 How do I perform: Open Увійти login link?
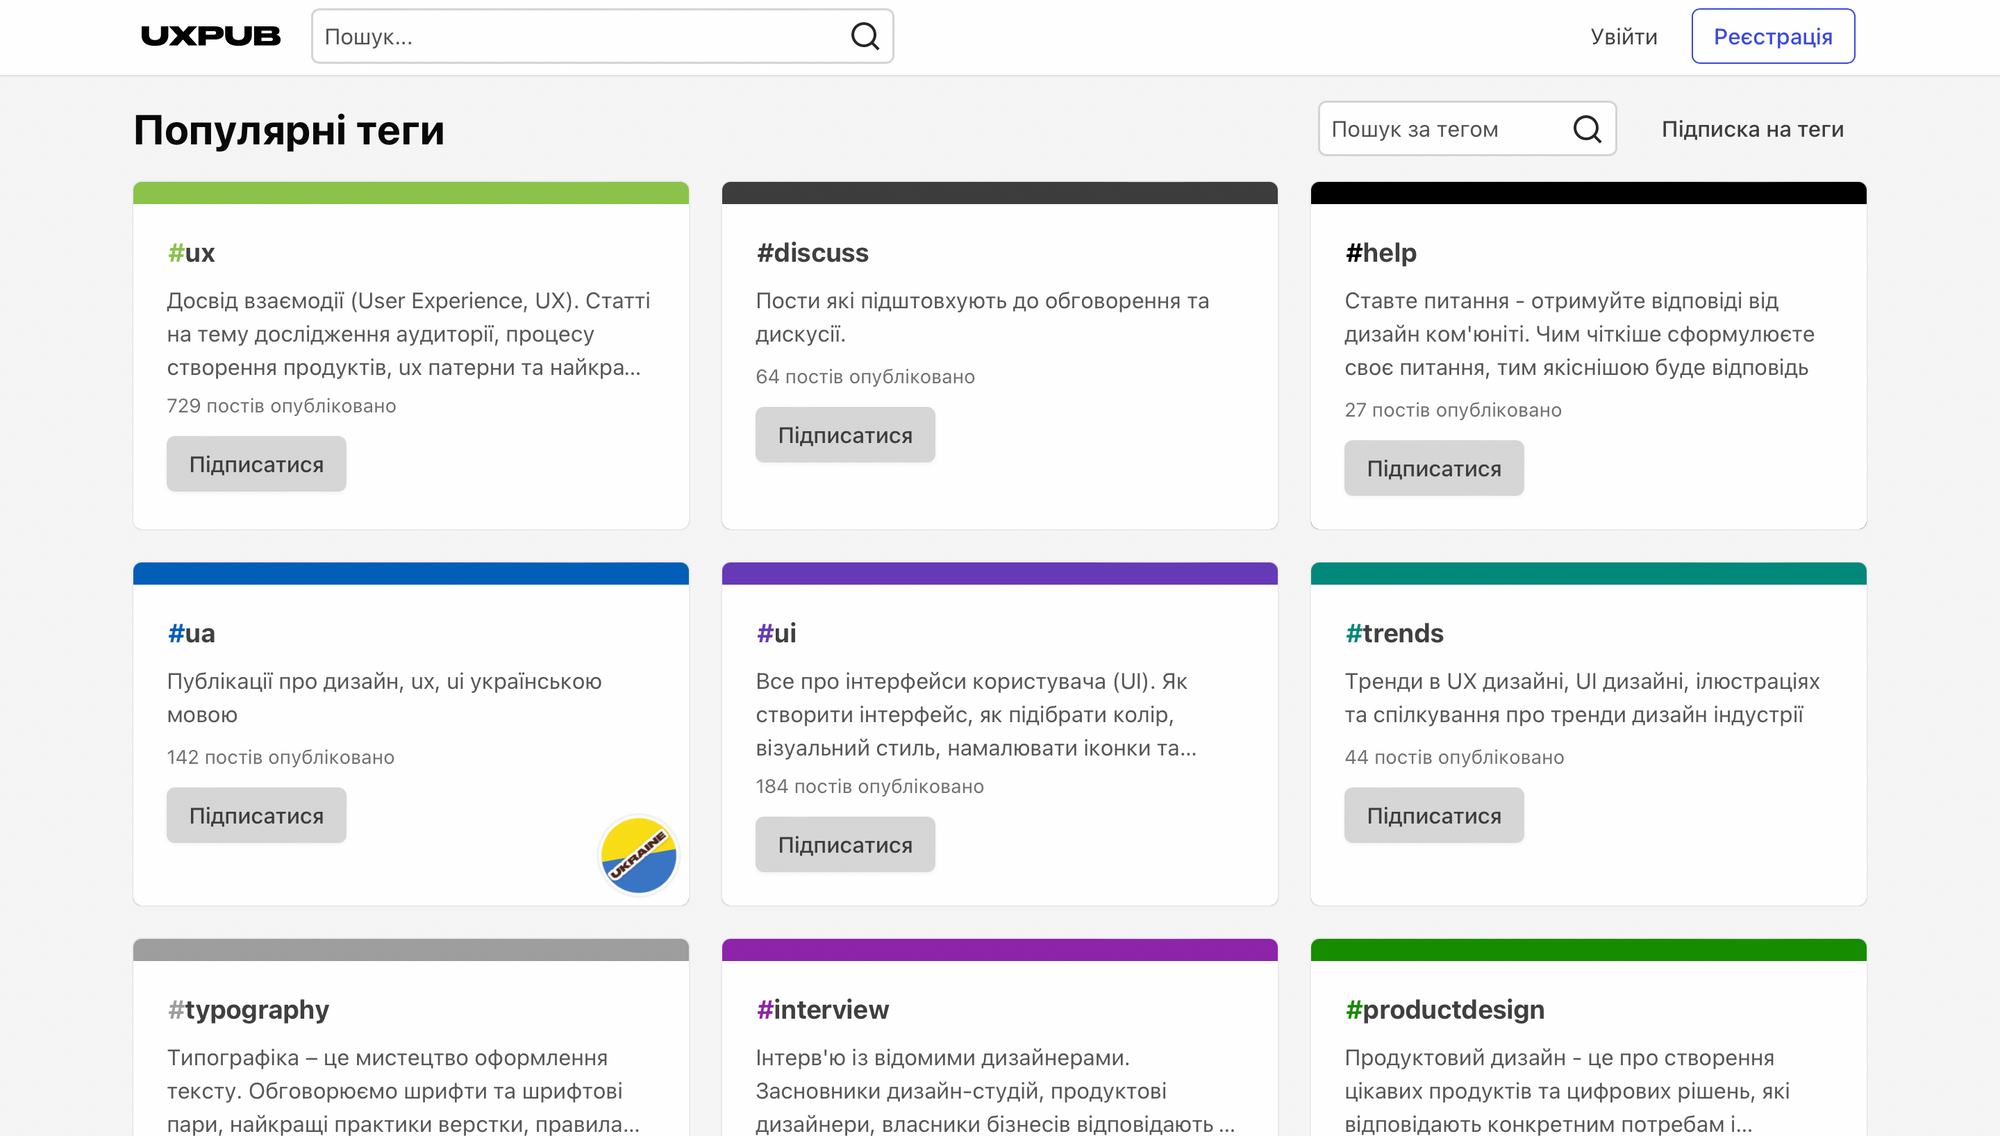coord(1624,37)
